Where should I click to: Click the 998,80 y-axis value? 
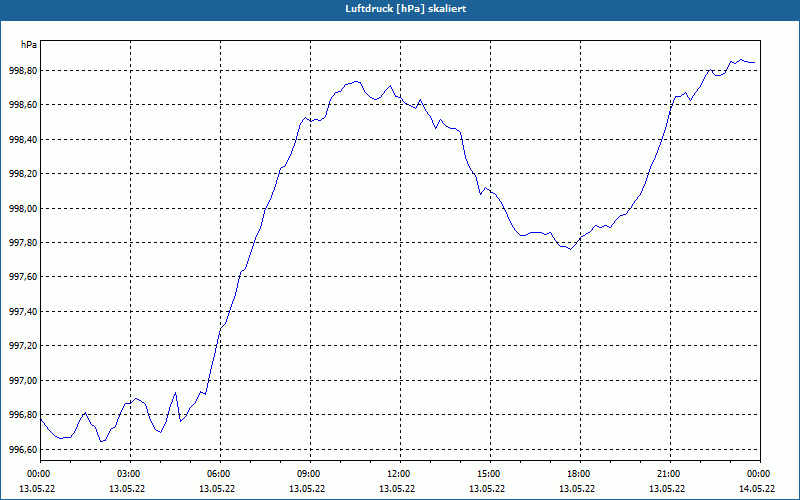[x=23, y=70]
